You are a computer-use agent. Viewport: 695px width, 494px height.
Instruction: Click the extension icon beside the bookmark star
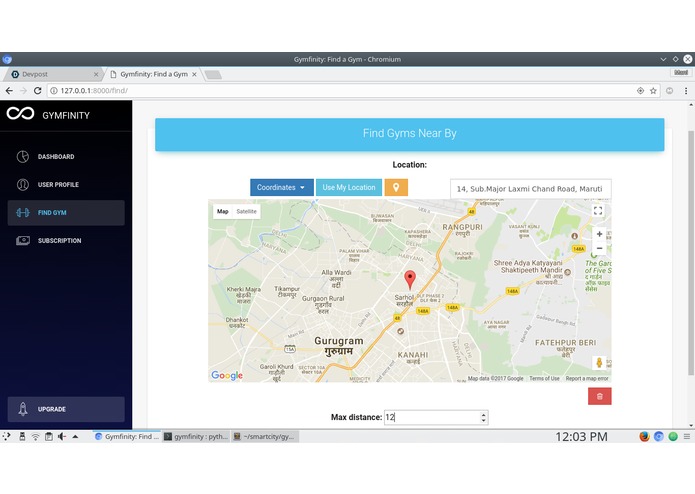click(669, 90)
